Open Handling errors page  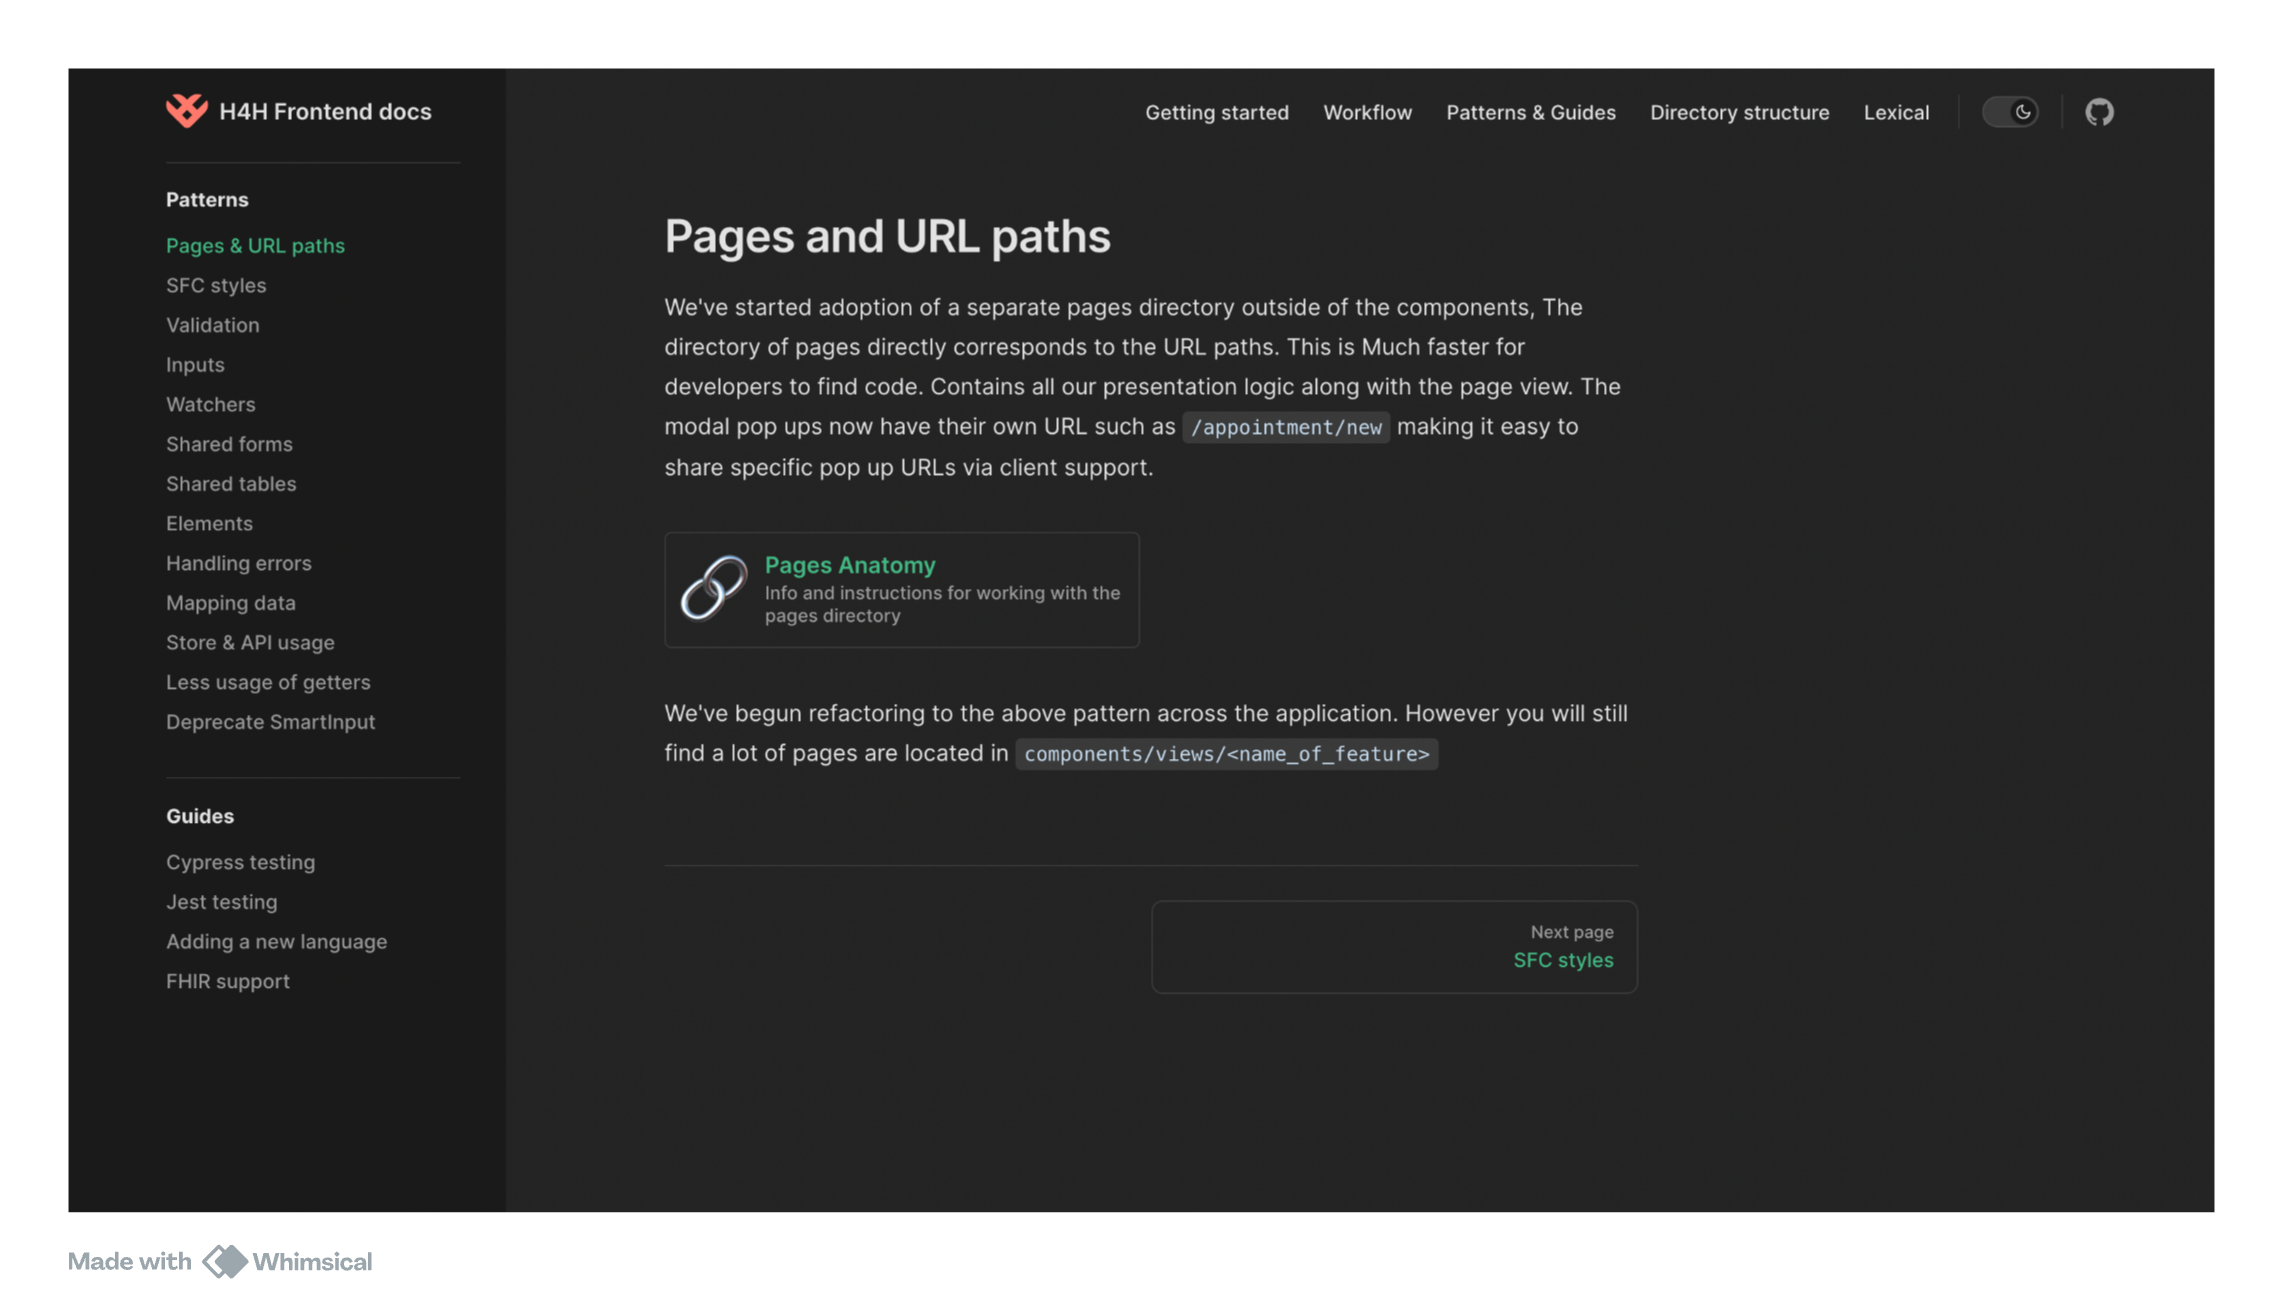coord(238,564)
